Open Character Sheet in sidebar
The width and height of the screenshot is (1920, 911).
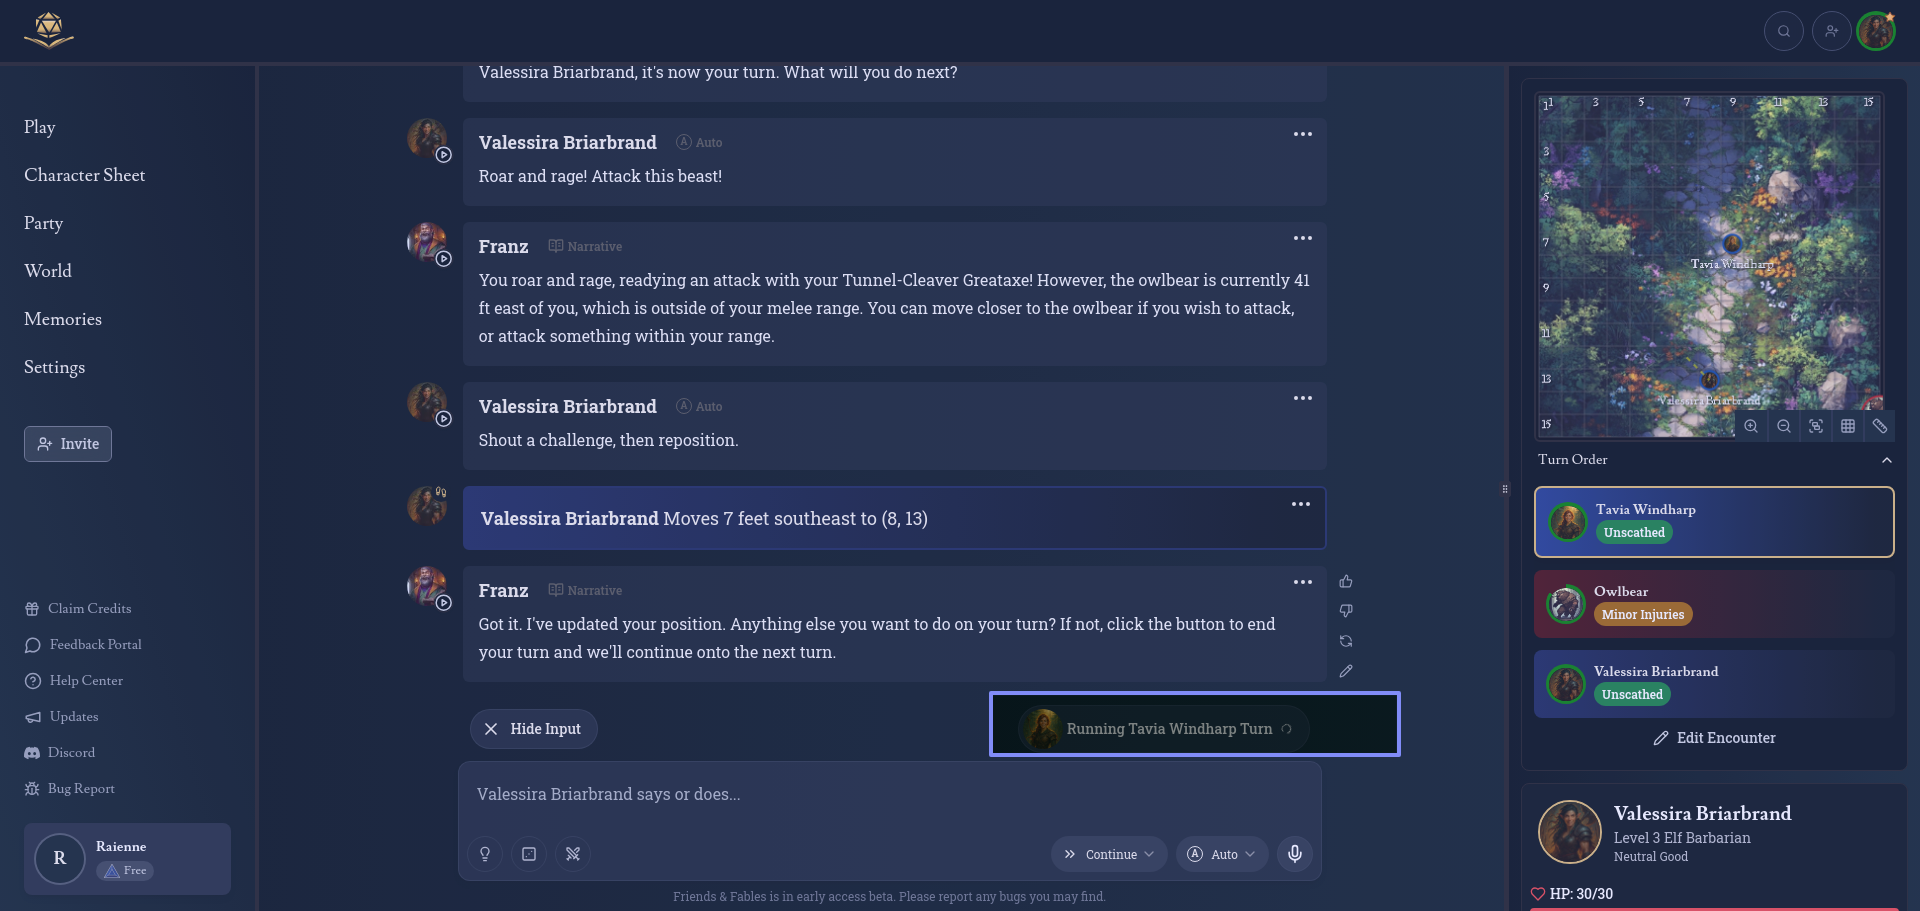click(x=85, y=175)
